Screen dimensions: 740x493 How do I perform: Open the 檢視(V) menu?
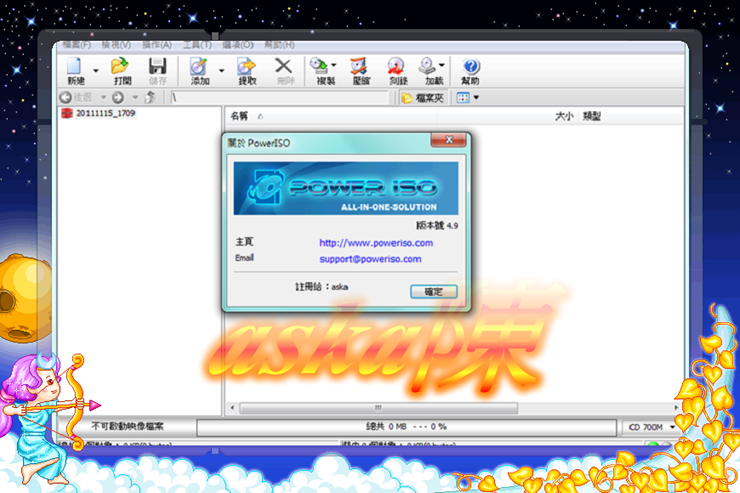116,45
